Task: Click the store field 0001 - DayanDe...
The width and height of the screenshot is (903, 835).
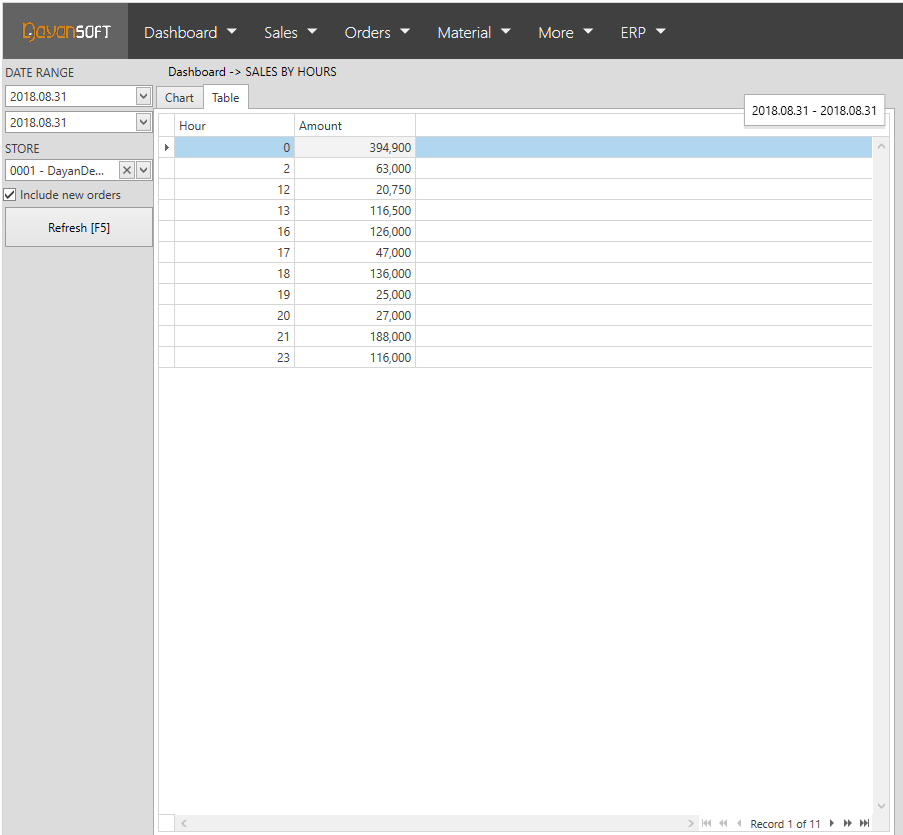Action: click(62, 170)
